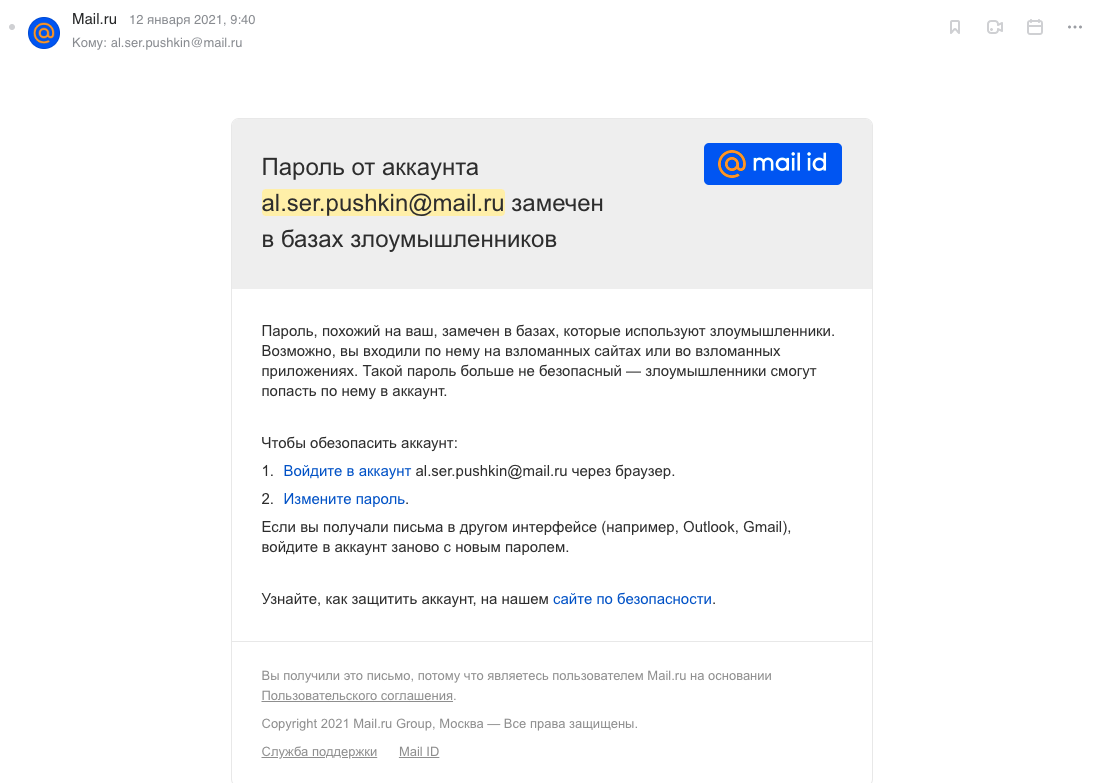Click the Mail ID footer link

pos(419,751)
